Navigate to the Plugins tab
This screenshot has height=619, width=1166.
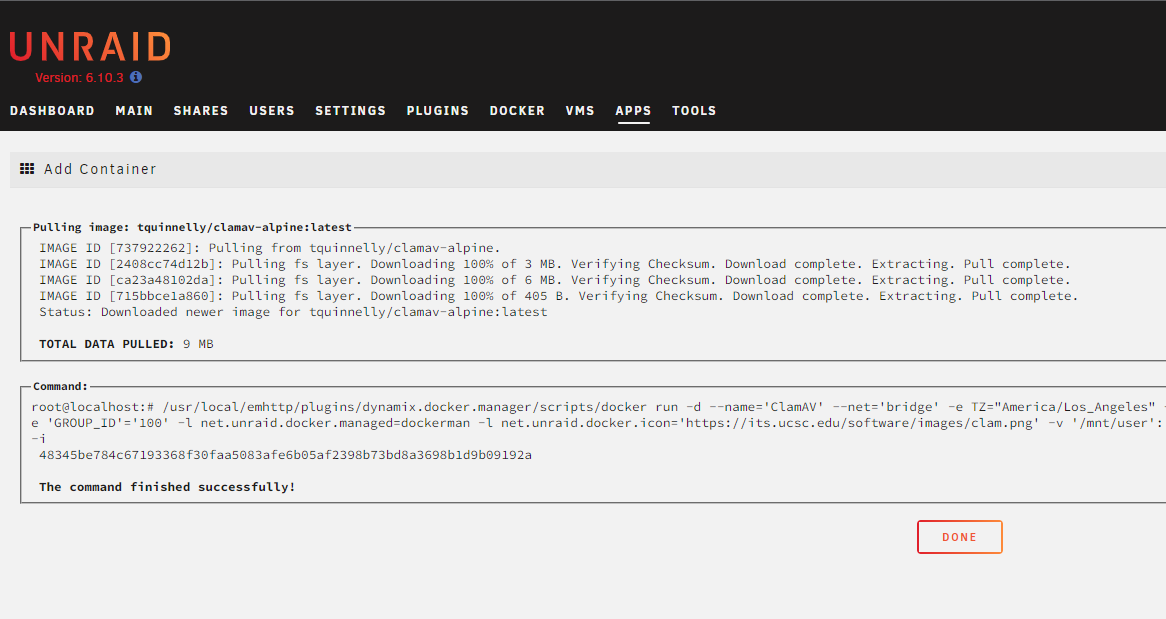click(x=437, y=111)
